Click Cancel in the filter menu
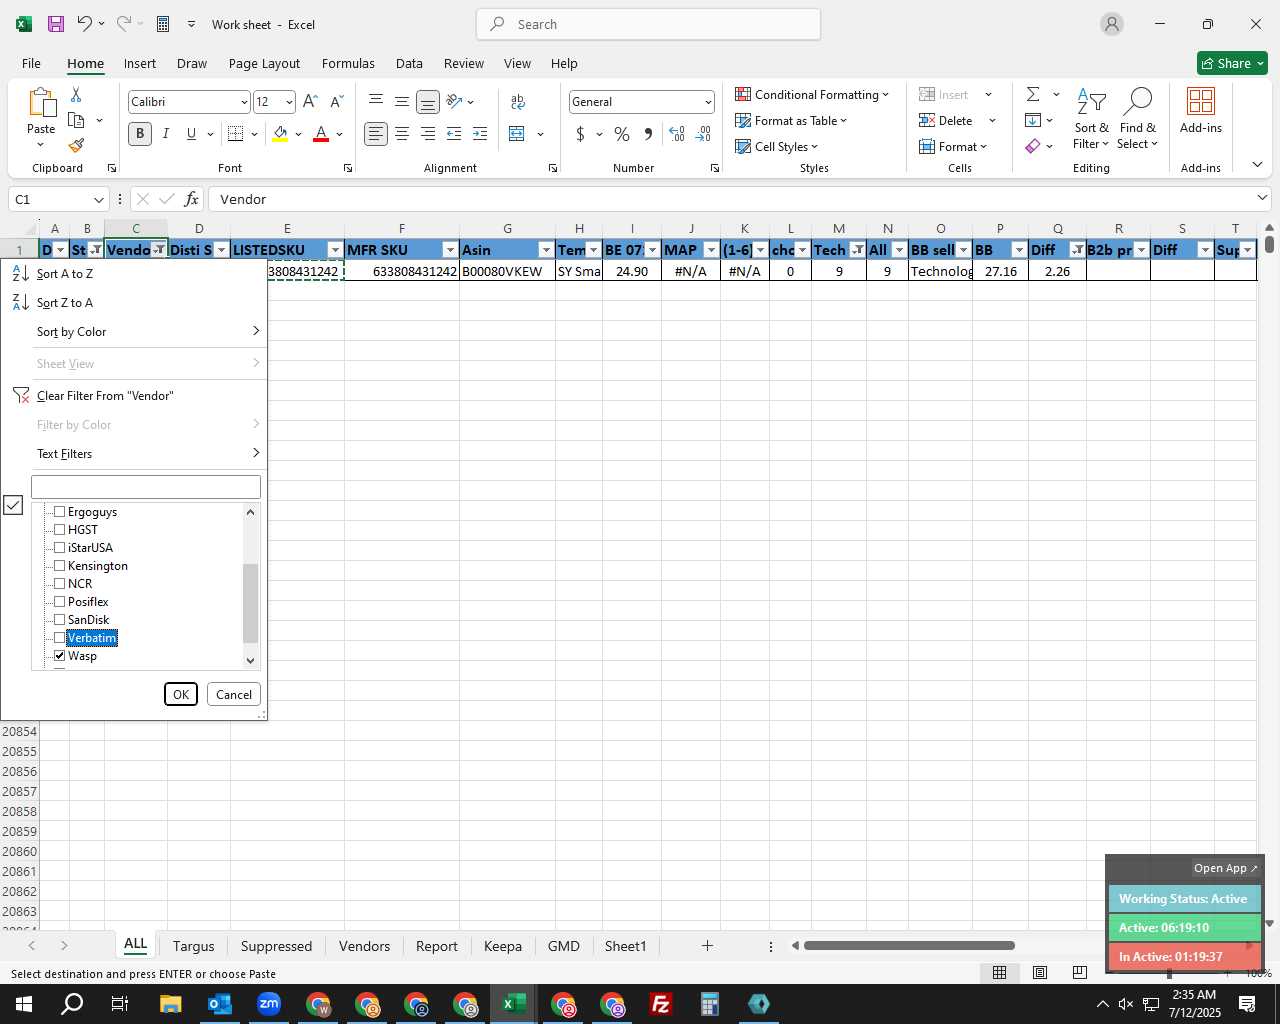This screenshot has width=1280, height=1024. click(x=234, y=694)
